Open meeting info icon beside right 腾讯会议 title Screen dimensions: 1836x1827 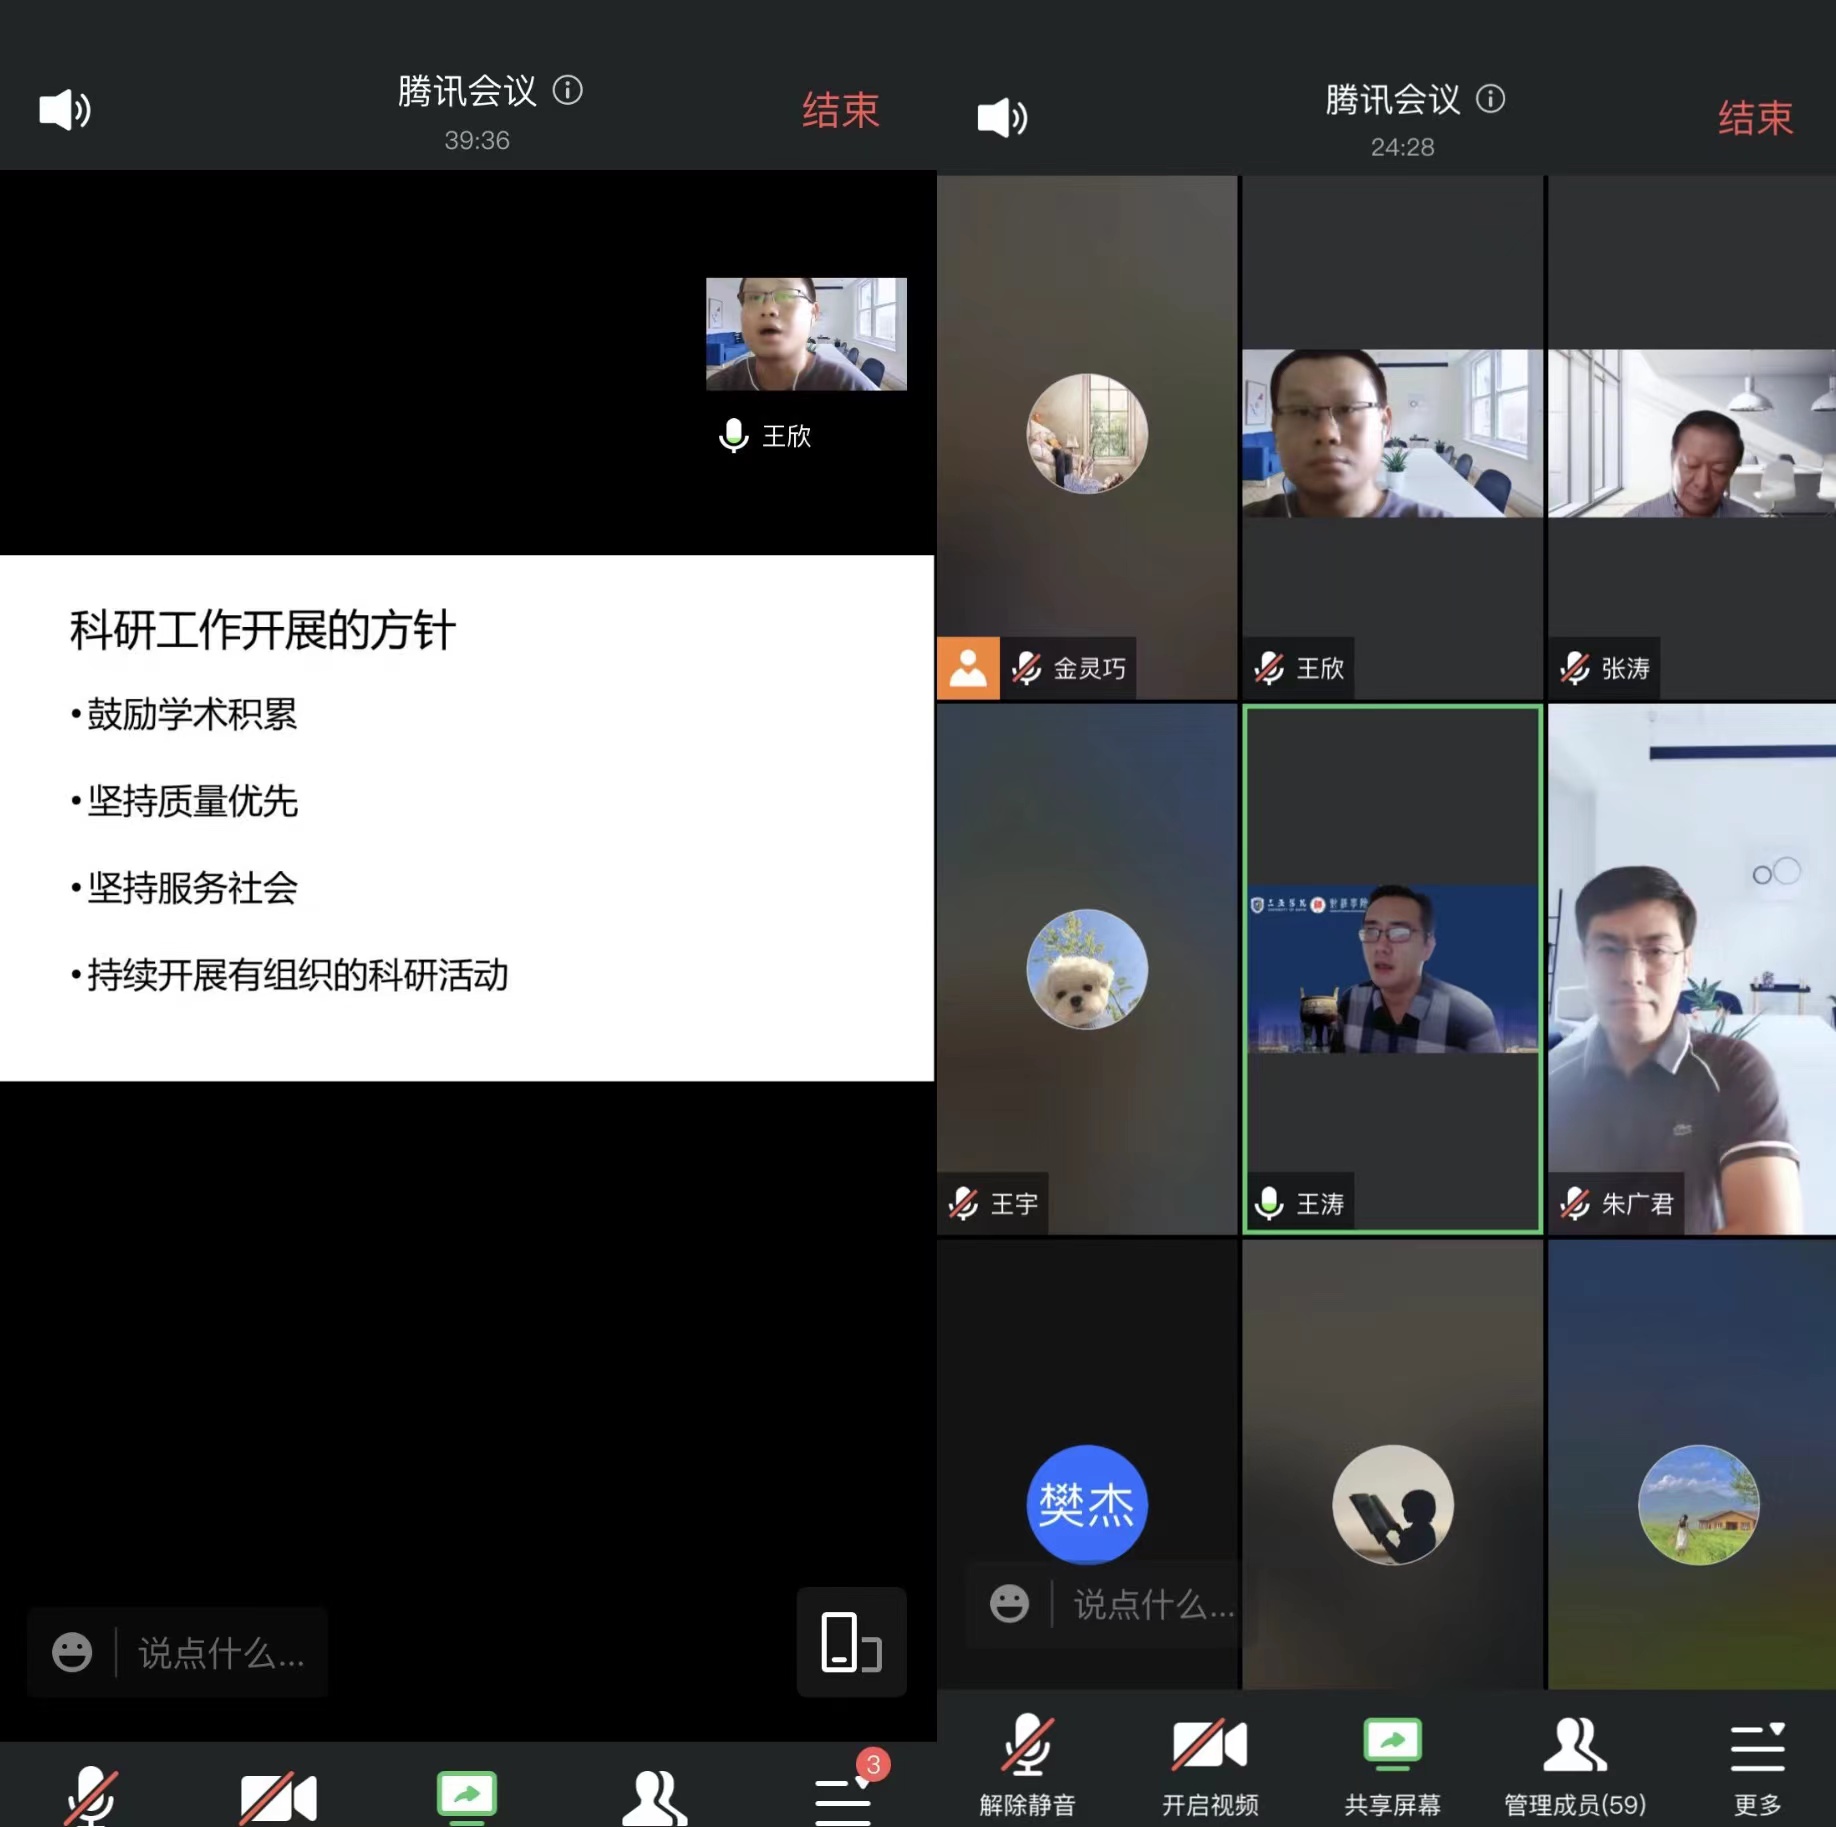pyautogui.click(x=1490, y=99)
